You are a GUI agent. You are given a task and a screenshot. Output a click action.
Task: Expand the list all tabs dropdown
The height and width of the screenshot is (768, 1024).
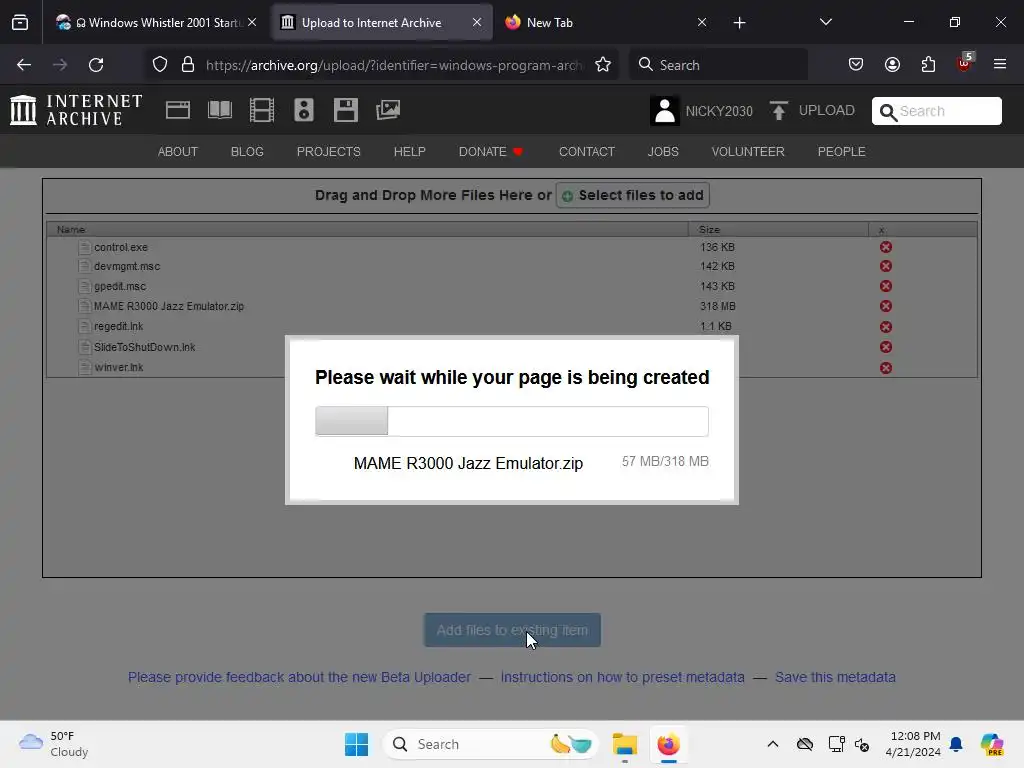tap(825, 22)
